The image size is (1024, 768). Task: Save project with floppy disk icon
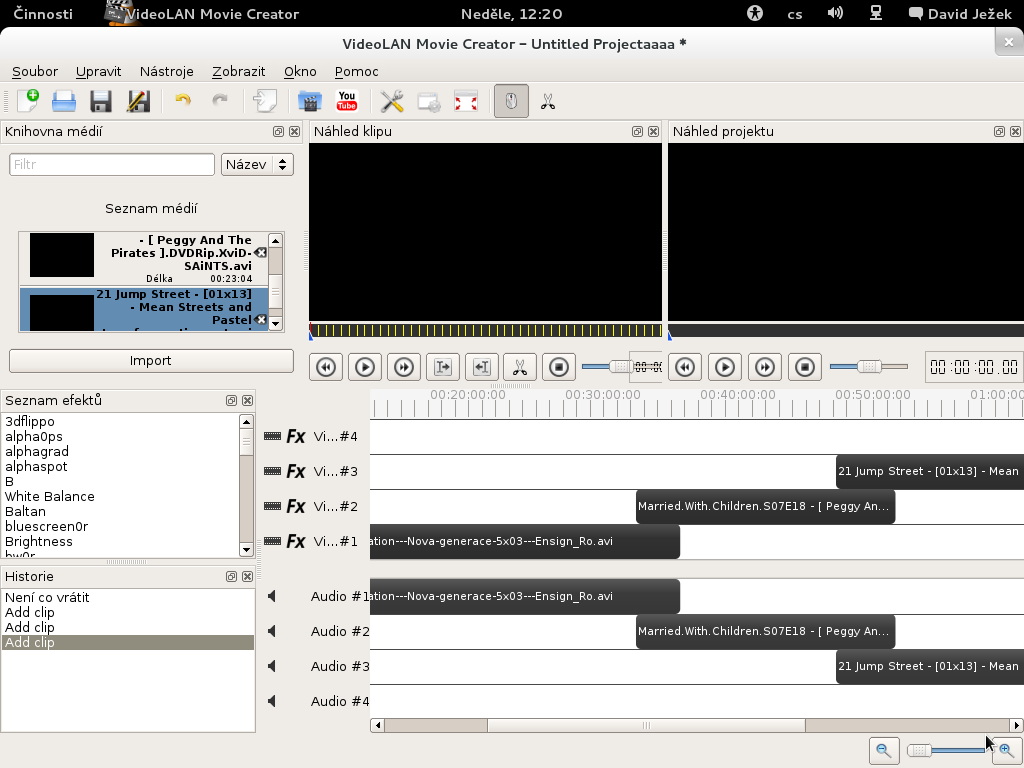point(101,101)
